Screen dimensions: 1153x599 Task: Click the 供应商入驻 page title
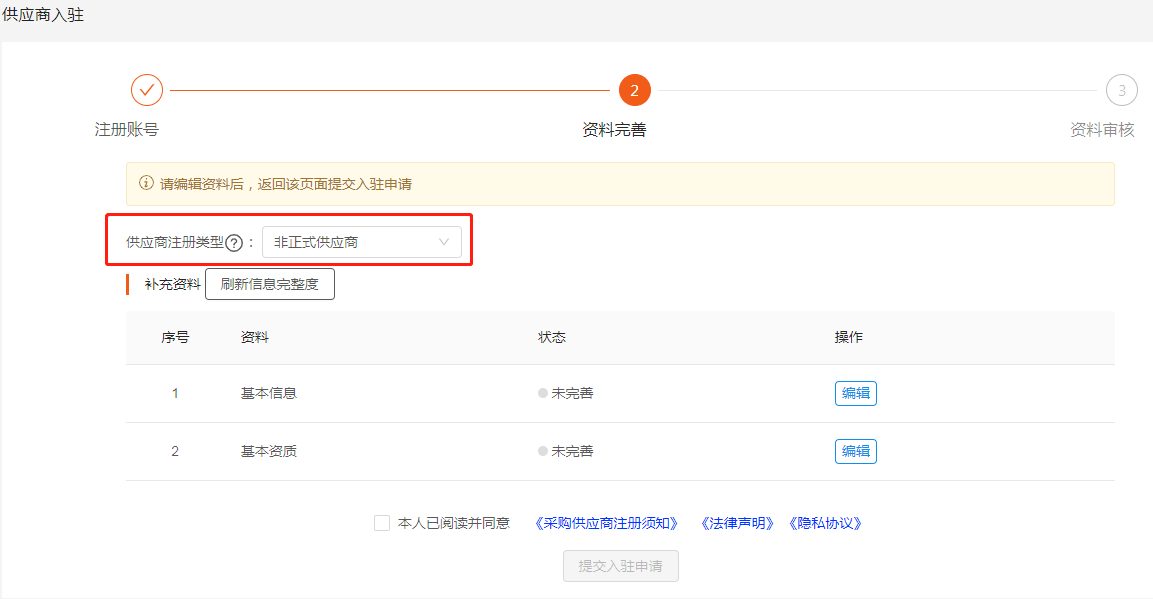click(x=43, y=15)
